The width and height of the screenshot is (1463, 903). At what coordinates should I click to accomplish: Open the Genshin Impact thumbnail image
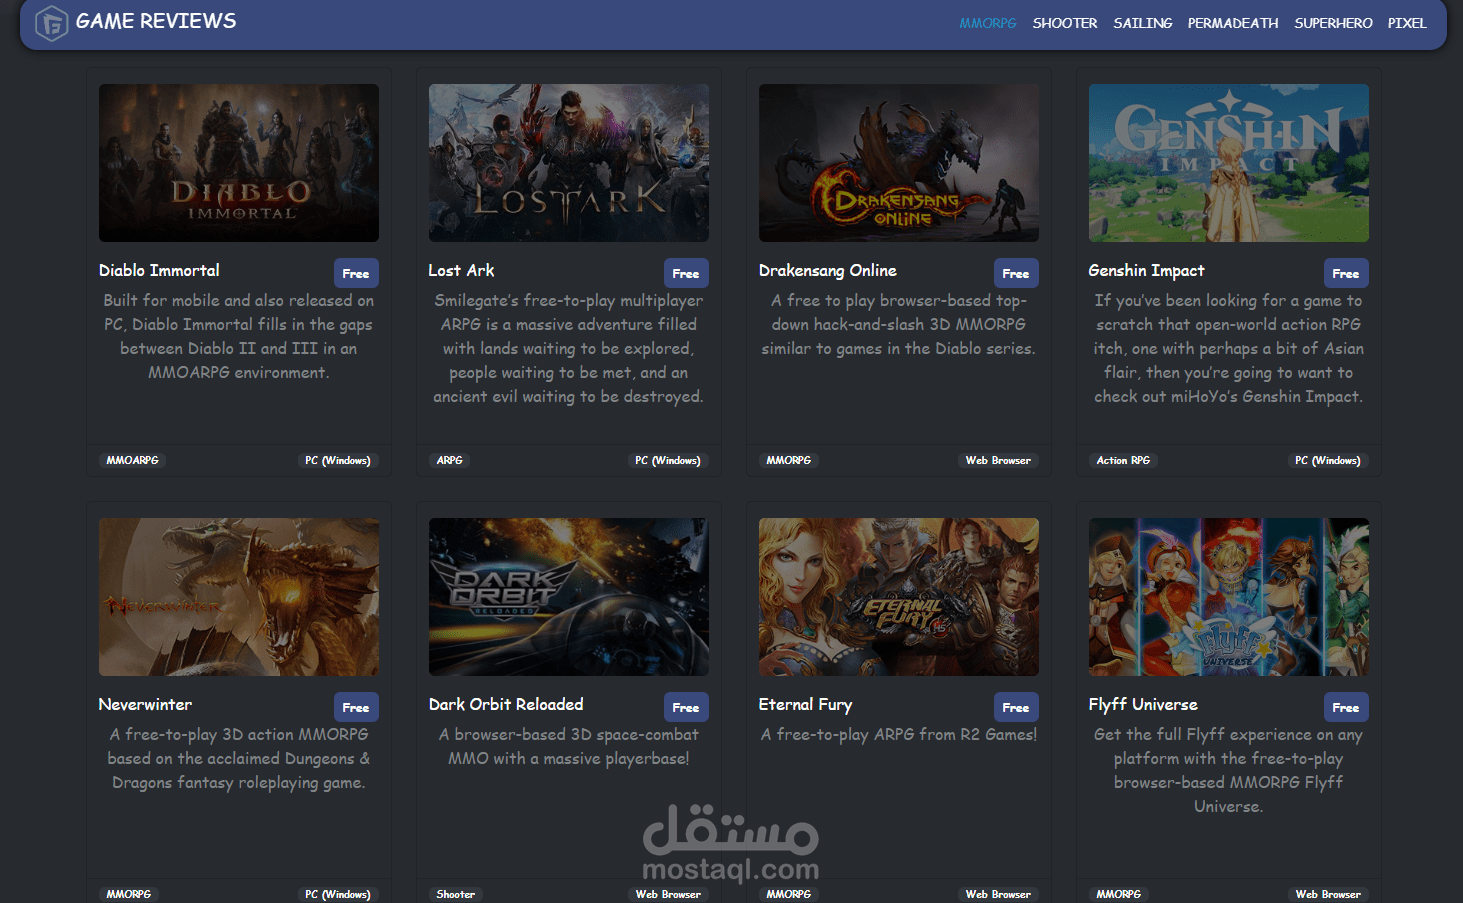[1229, 163]
